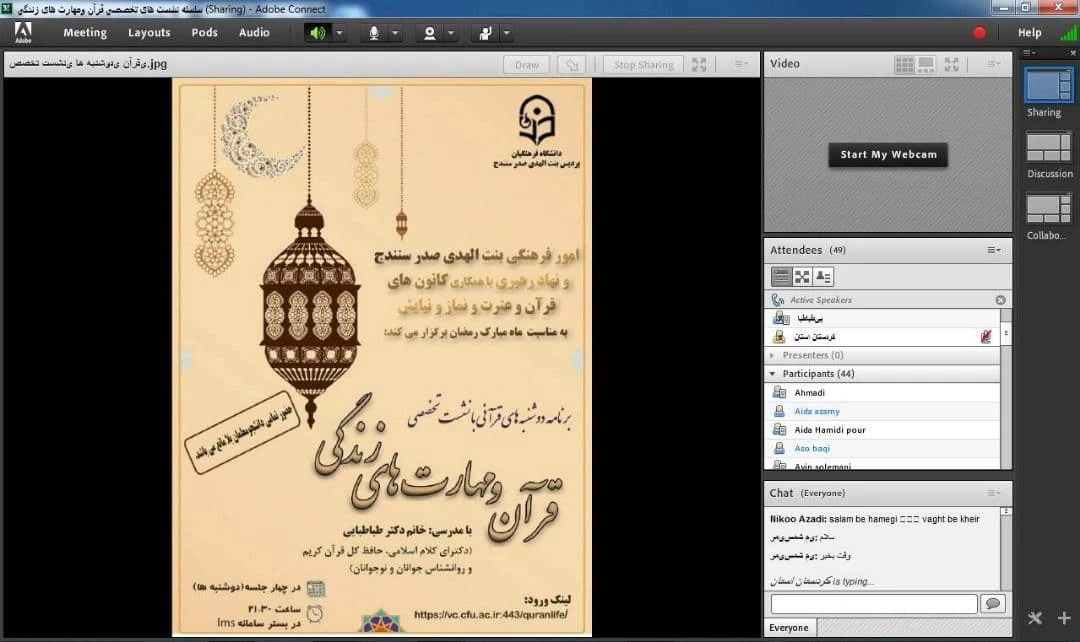Screen dimensions: 1080x642
Task: Open the dropdown arrow beside the speaker icon
Action: [339, 33]
